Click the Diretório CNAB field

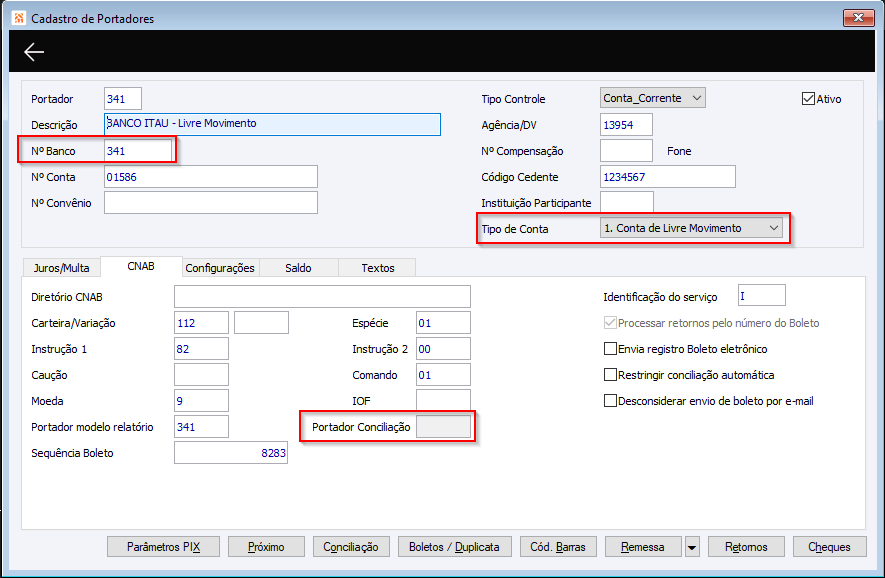coord(322,296)
